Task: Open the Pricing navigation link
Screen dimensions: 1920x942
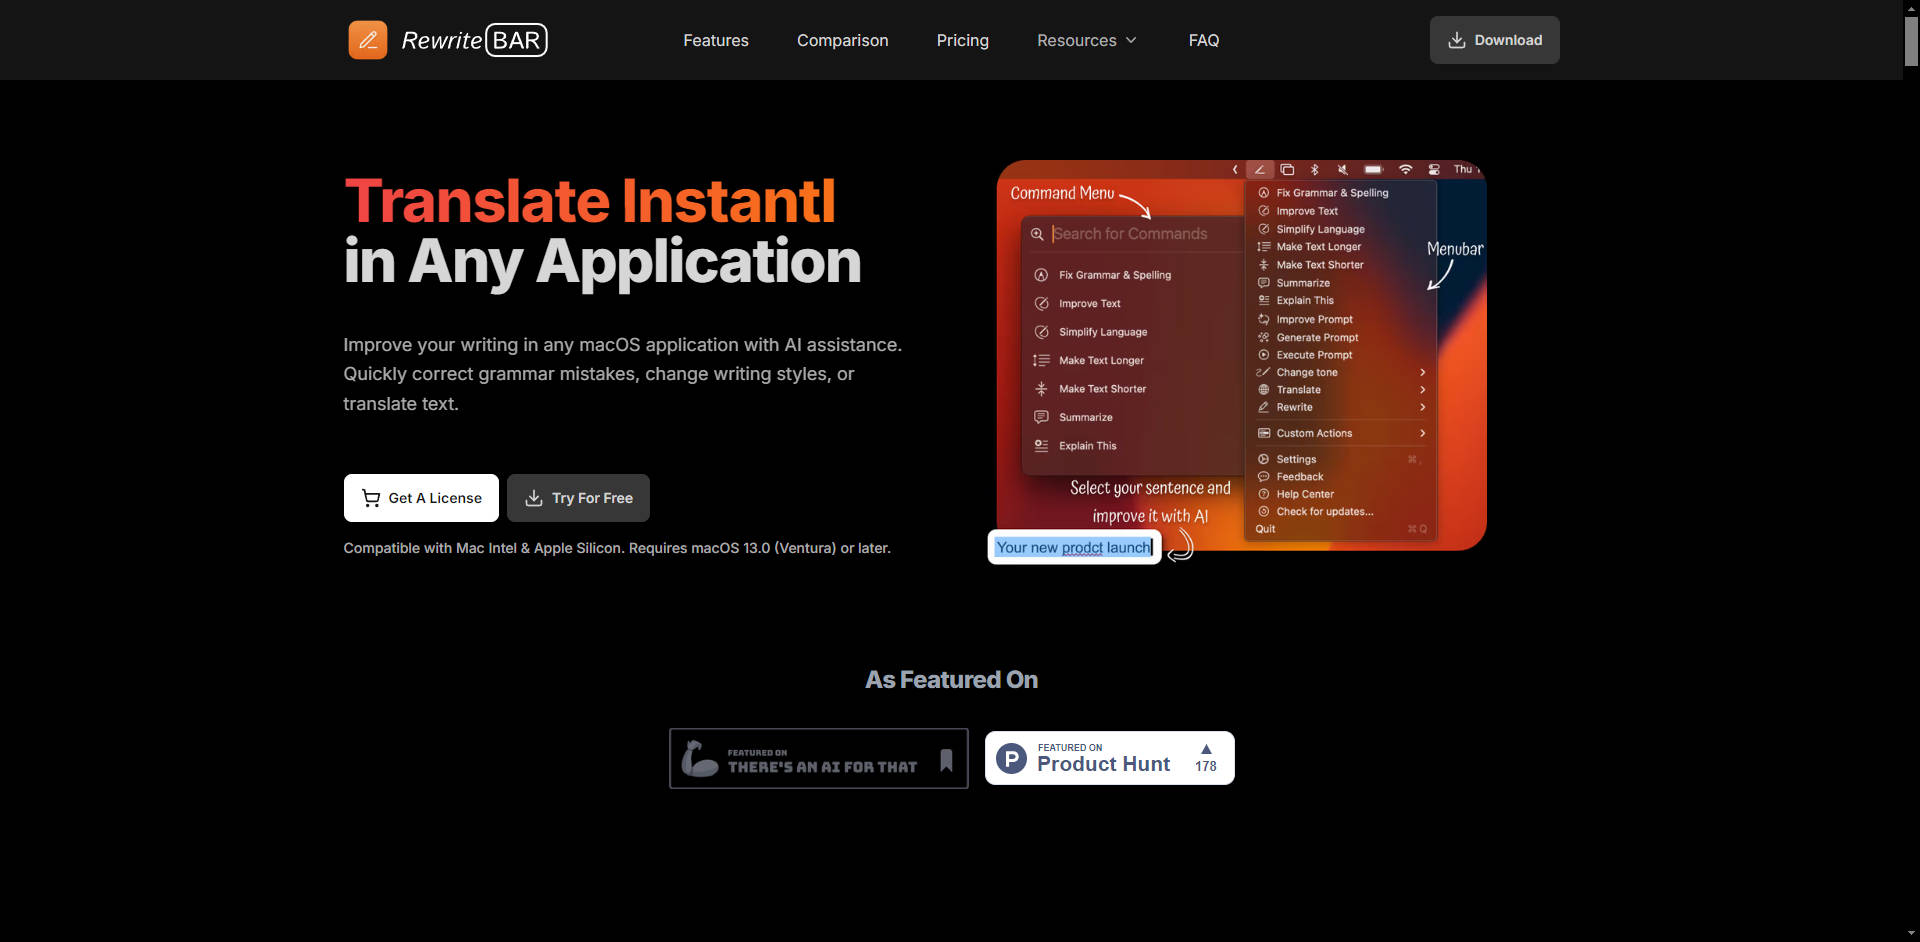Action: pyautogui.click(x=962, y=40)
